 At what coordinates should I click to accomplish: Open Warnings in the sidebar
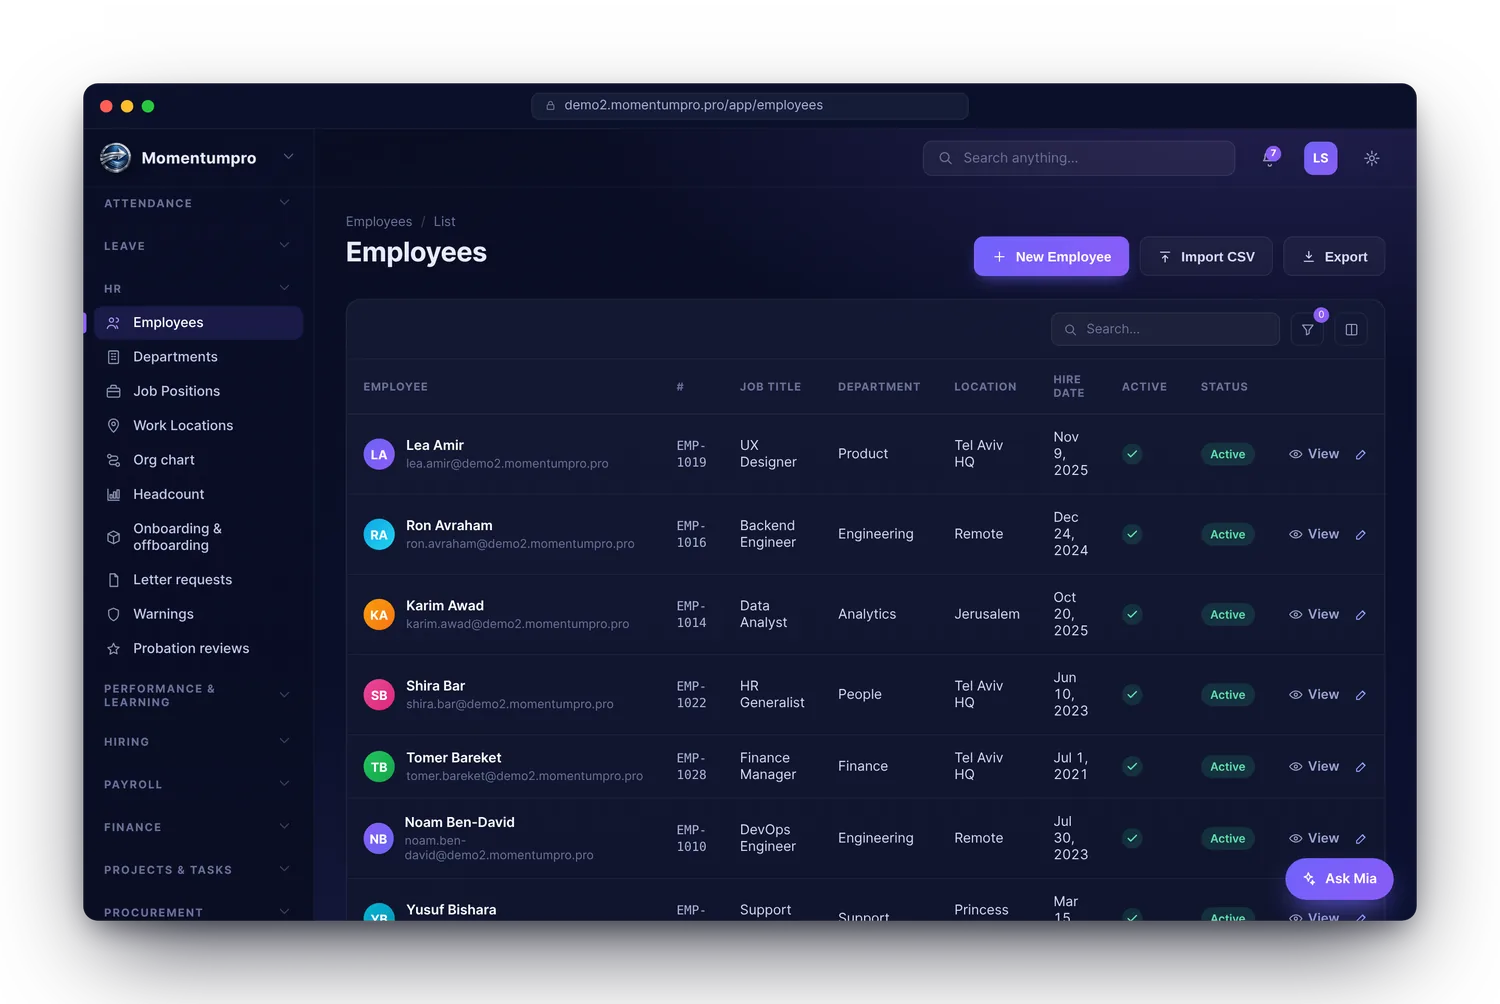(x=198, y=614)
